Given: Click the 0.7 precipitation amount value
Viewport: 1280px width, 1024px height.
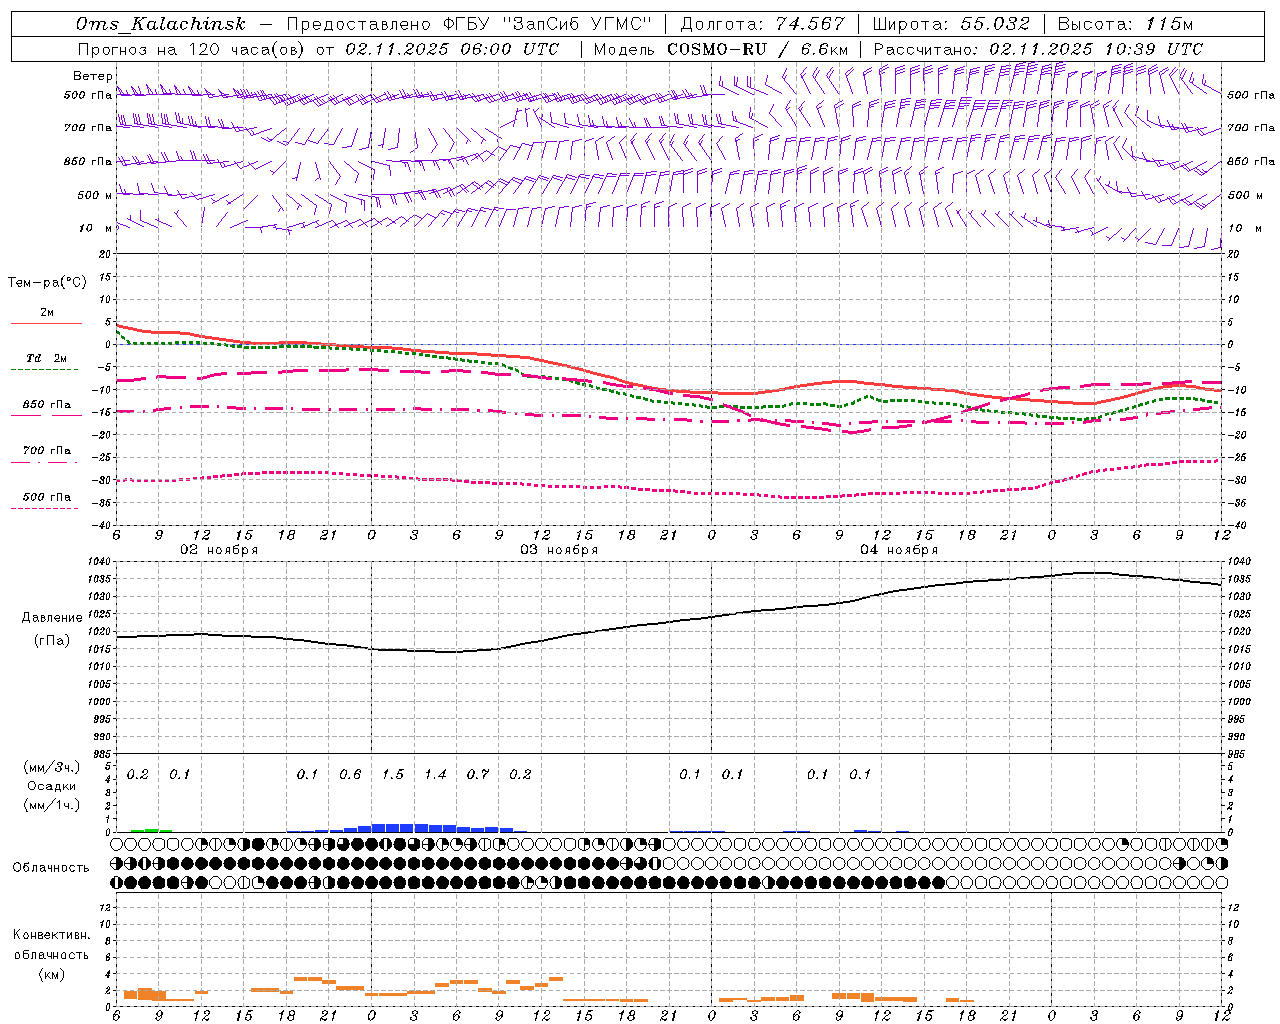Looking at the screenshot, I should point(478,774).
